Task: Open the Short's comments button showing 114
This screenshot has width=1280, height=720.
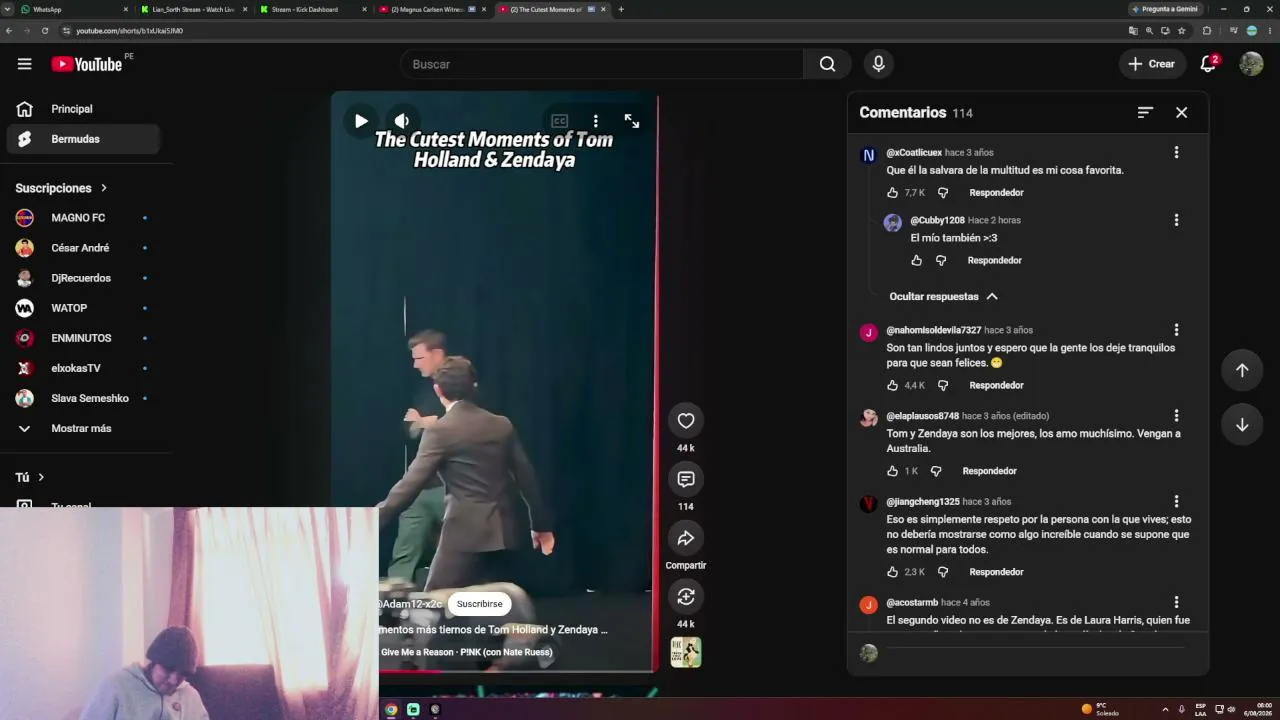Action: point(686,479)
